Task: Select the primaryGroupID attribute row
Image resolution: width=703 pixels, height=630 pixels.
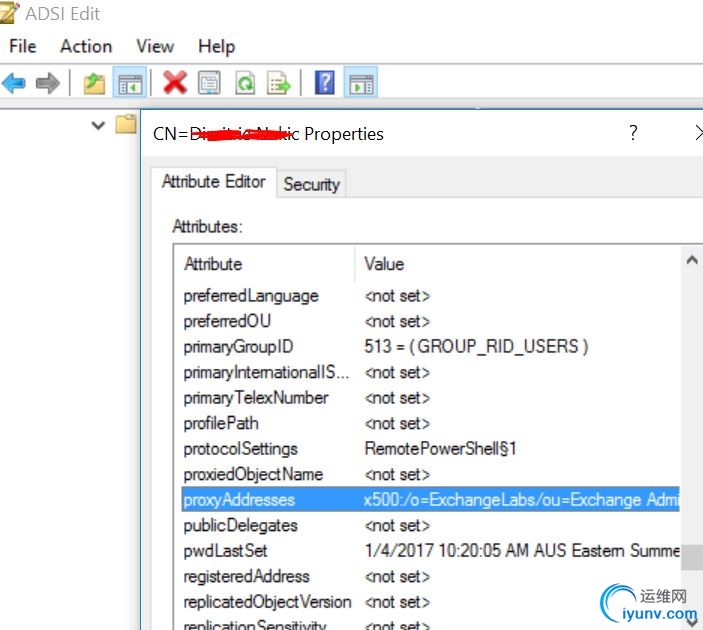Action: (430, 347)
